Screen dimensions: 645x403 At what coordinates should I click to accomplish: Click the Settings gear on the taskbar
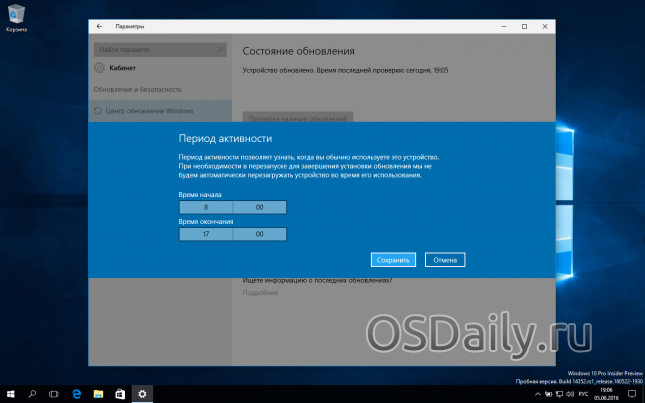coord(142,393)
